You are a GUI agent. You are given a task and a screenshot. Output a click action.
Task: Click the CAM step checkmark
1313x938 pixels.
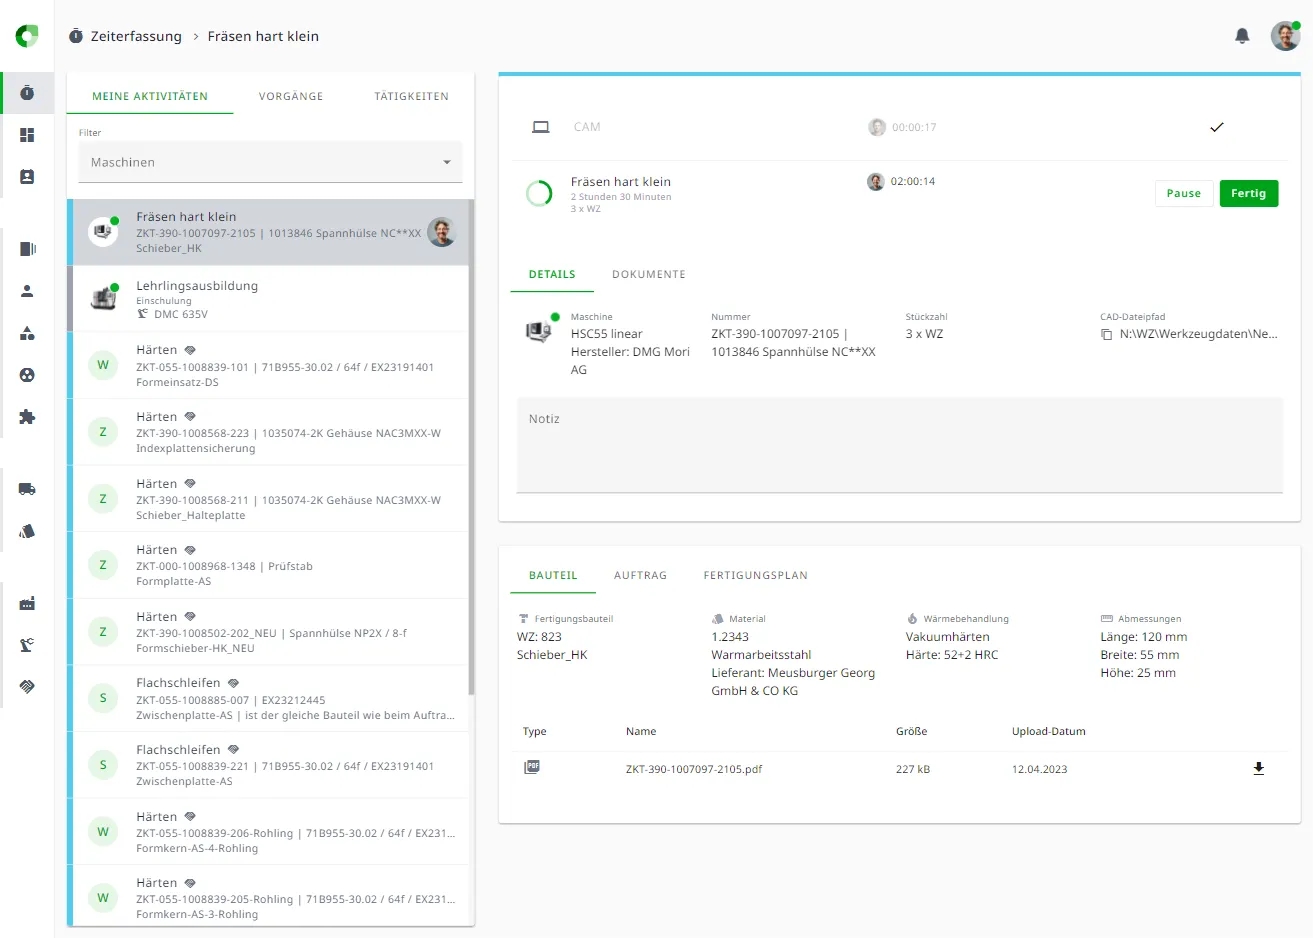pyautogui.click(x=1216, y=127)
